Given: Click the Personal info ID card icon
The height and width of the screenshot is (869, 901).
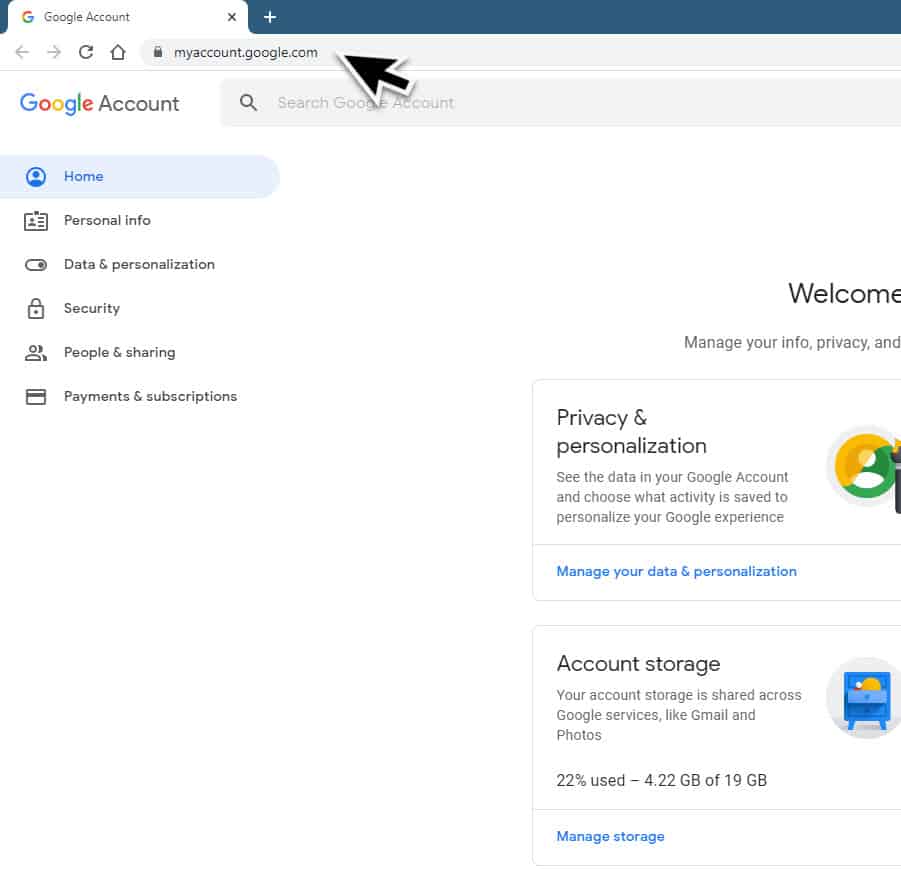Looking at the screenshot, I should pos(36,221).
